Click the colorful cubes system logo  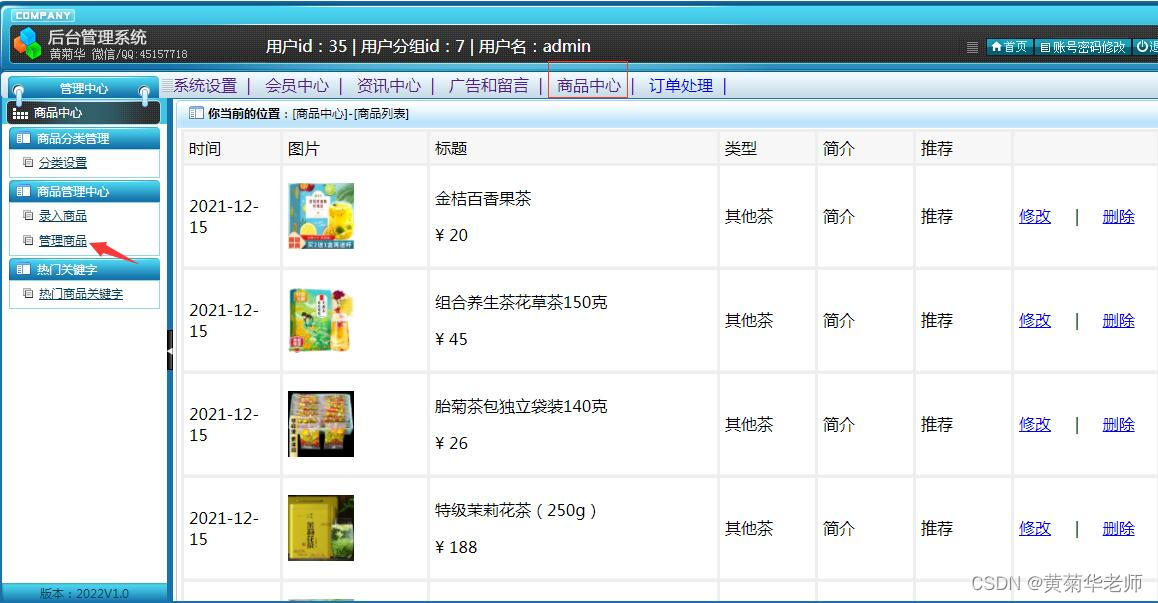coord(27,43)
